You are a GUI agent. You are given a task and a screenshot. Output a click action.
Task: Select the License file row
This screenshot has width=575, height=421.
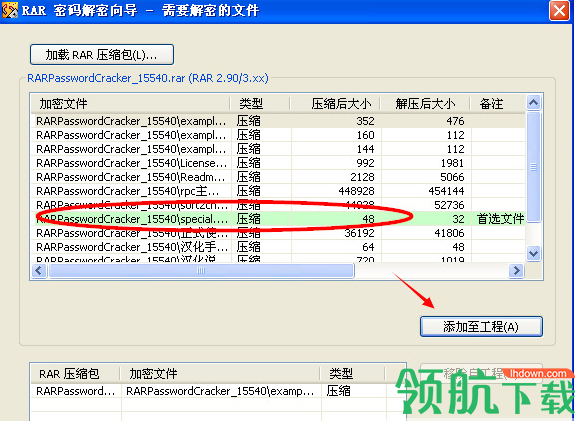(x=278, y=163)
